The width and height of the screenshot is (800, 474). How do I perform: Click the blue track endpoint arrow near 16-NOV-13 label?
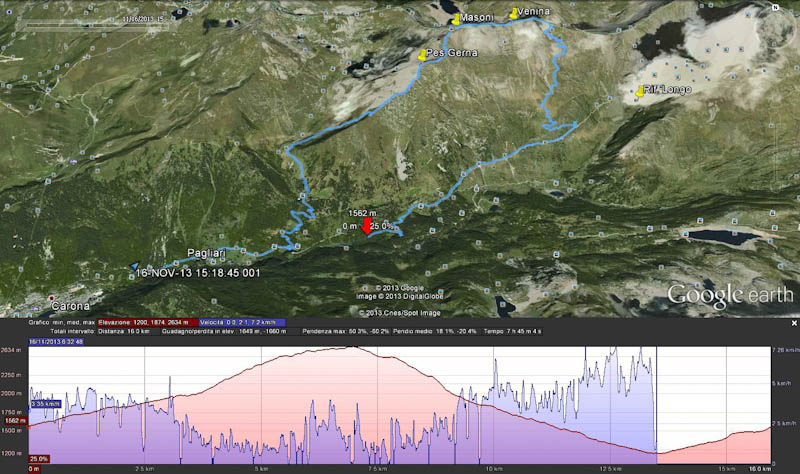coord(134,266)
